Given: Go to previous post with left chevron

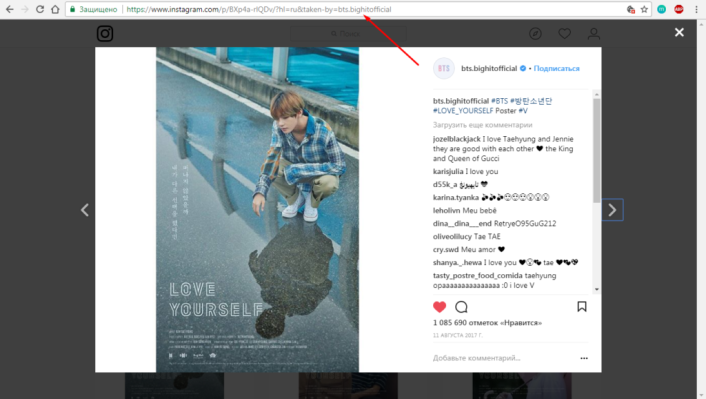Looking at the screenshot, I should [85, 210].
